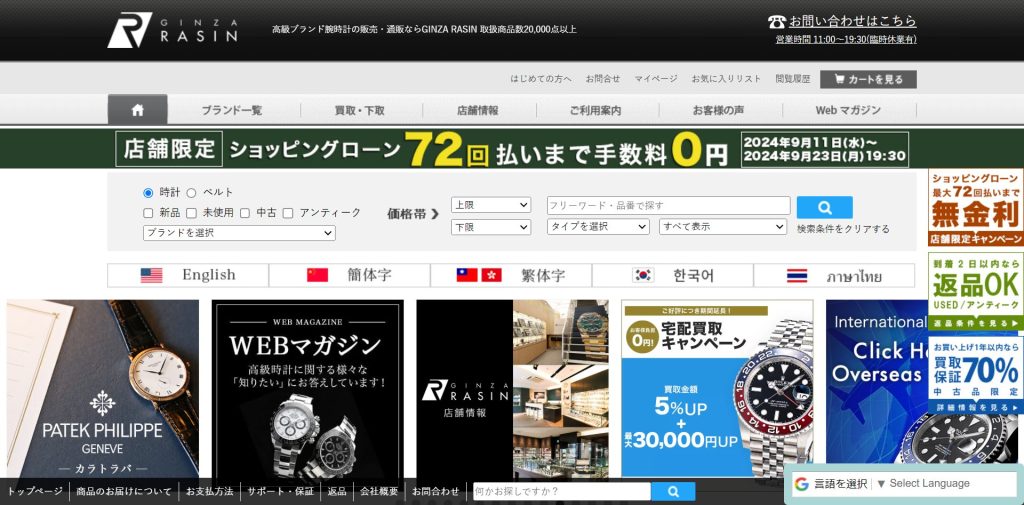Click the bottom bar search magnifier button

673,492
